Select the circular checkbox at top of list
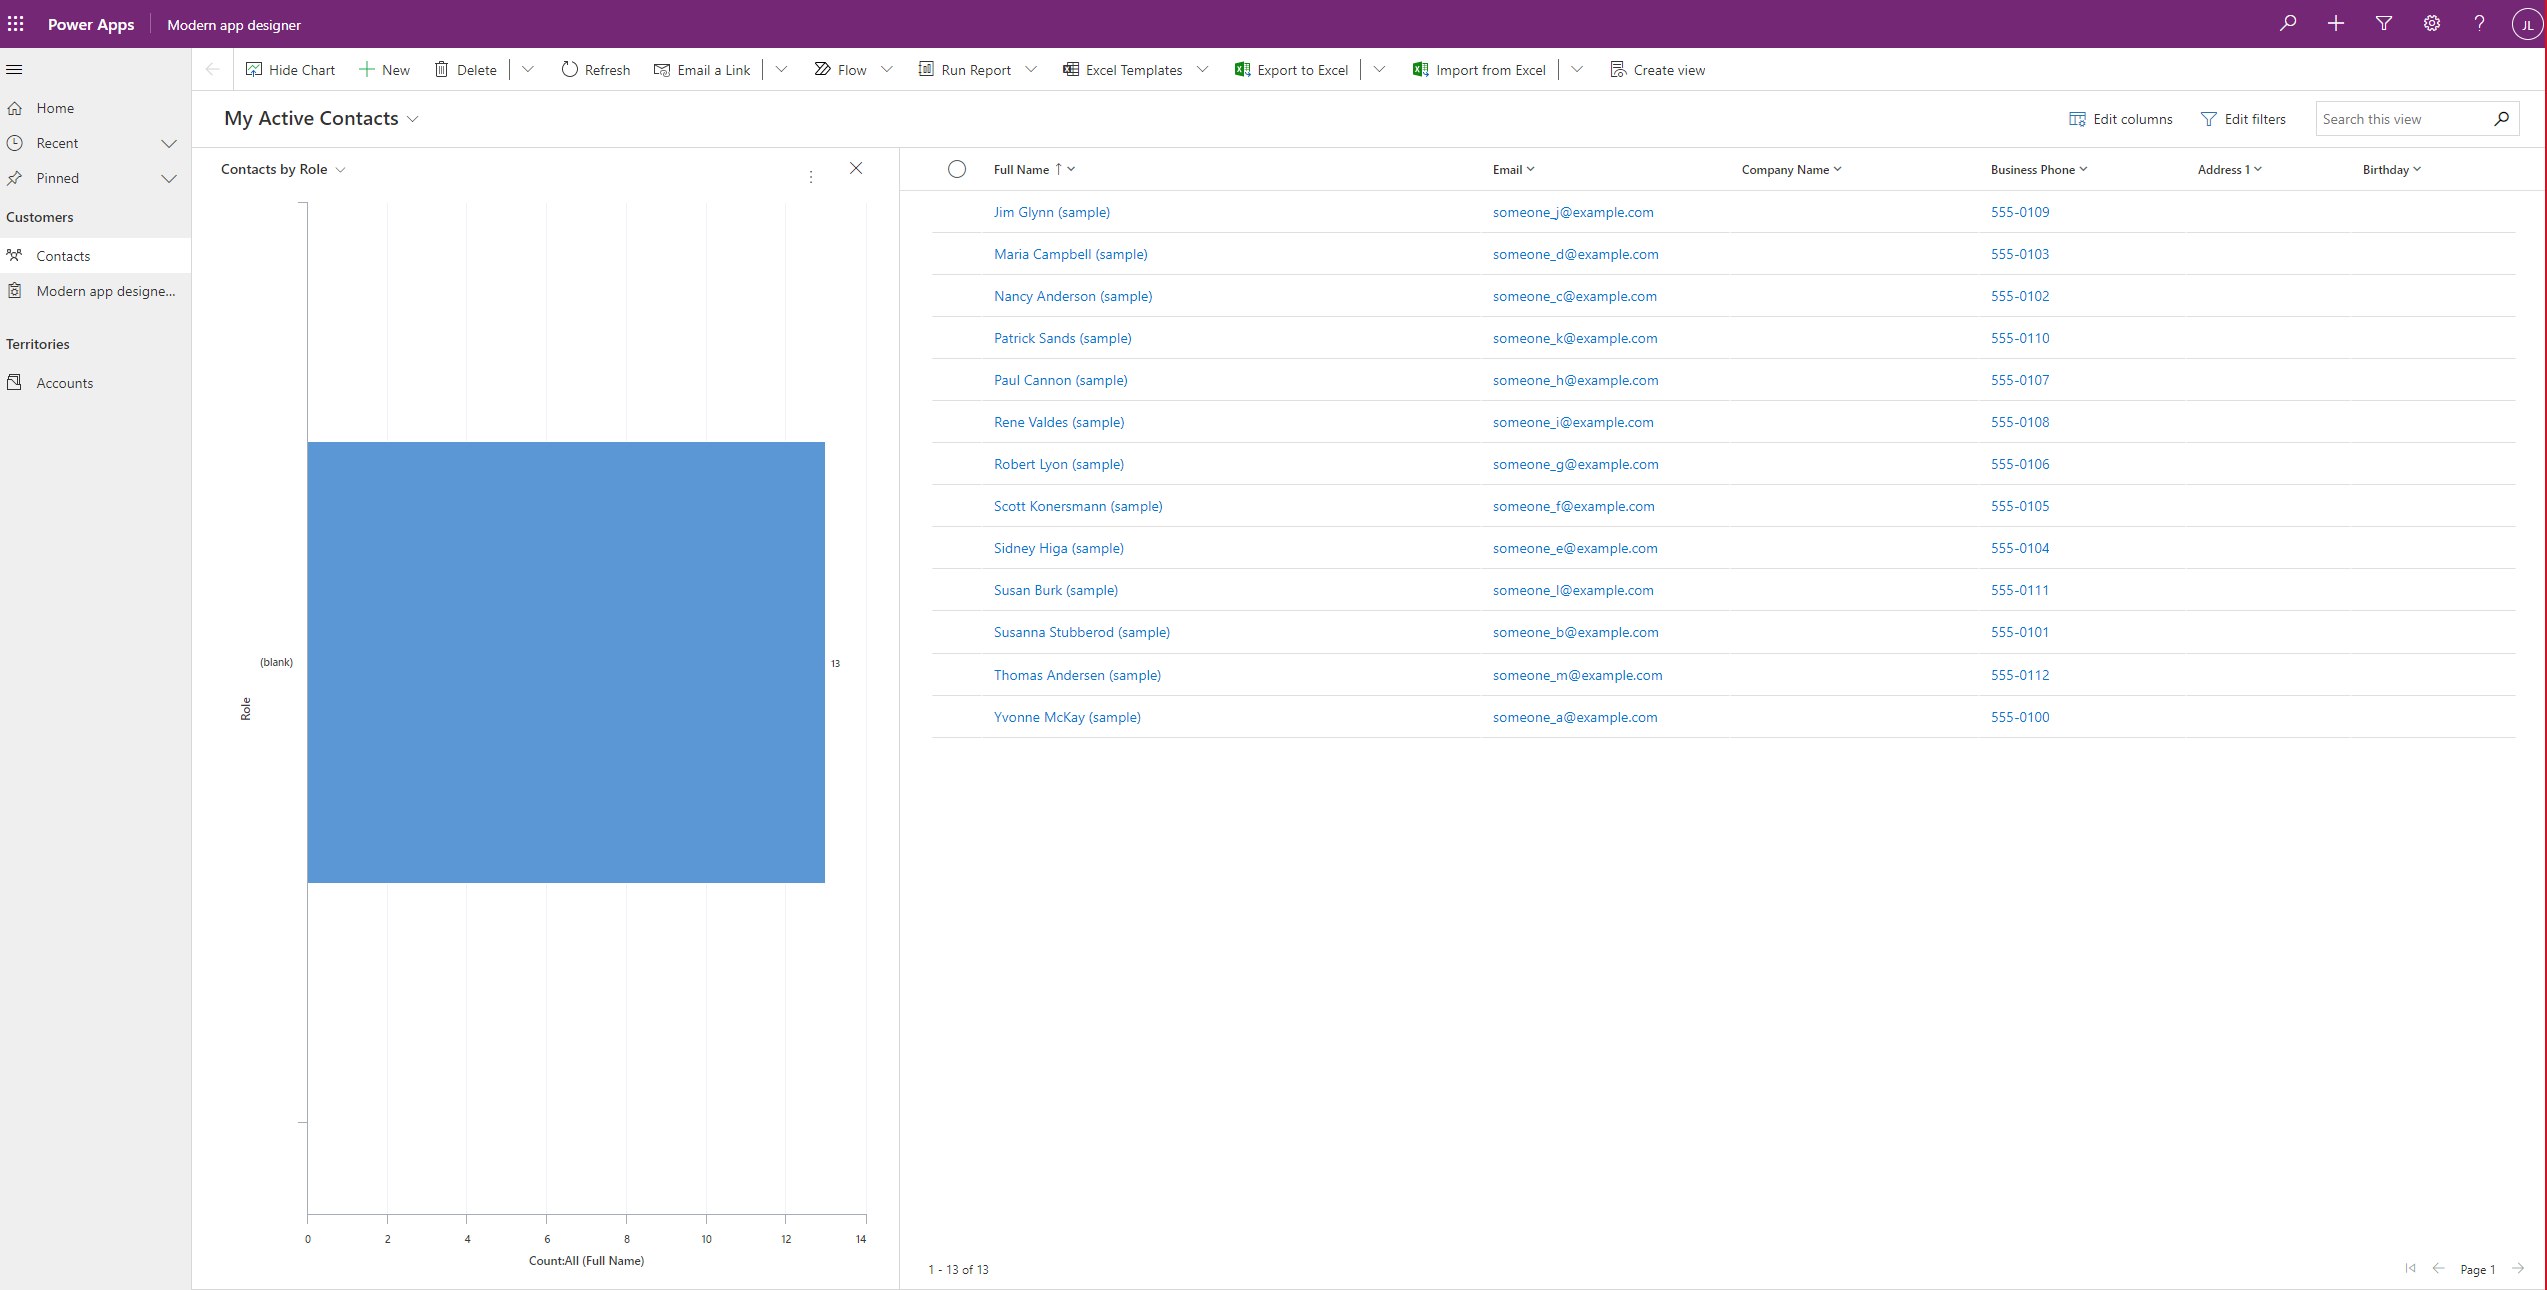 [953, 168]
